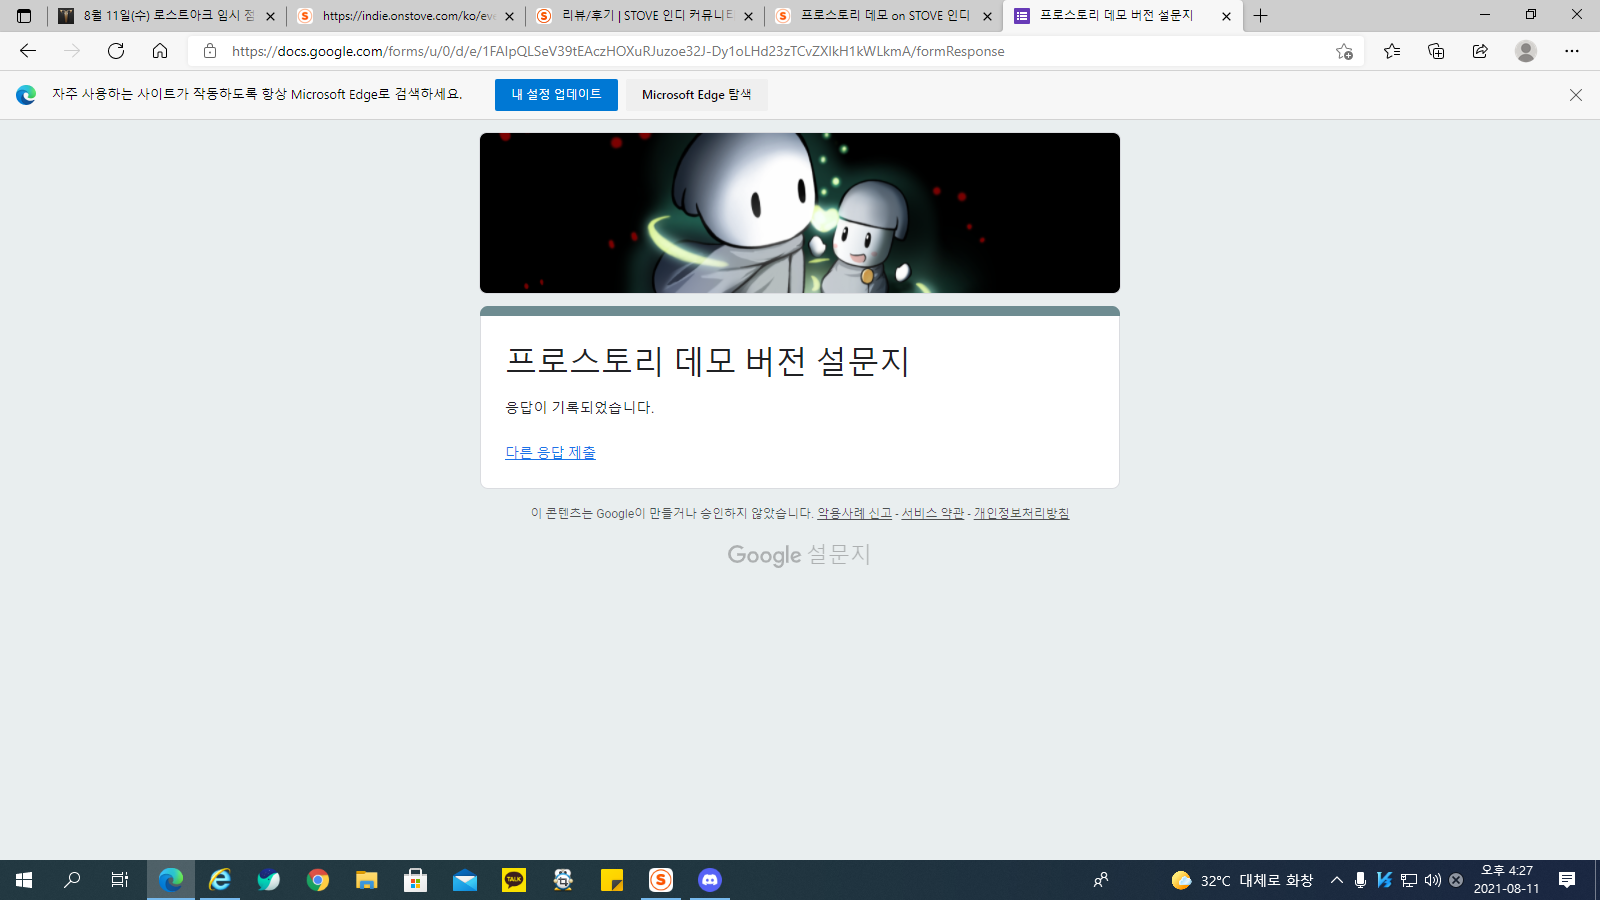The image size is (1600, 900).
Task: Switch to 리뷰/후기 STOVE 인디 tab
Action: tap(640, 16)
